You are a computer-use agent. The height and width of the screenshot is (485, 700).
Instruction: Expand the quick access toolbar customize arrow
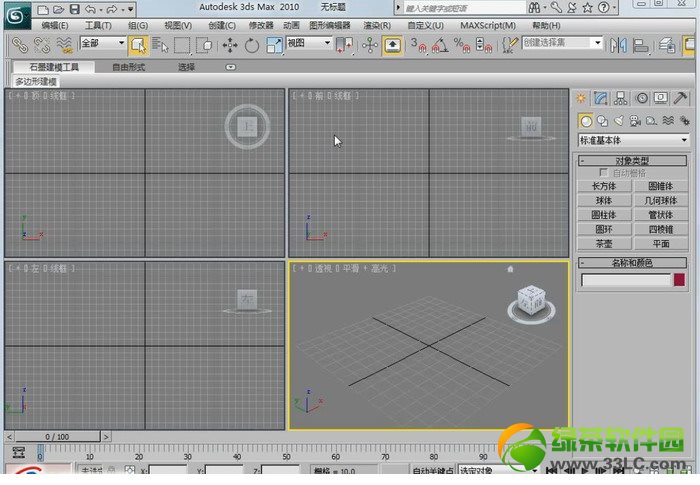pyautogui.click(x=130, y=9)
